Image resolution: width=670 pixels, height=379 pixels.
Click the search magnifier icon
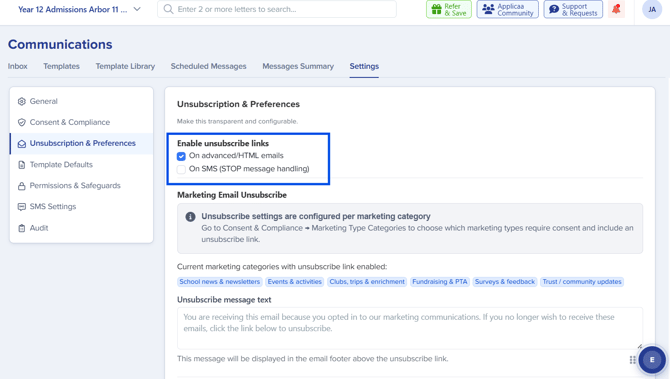click(168, 9)
